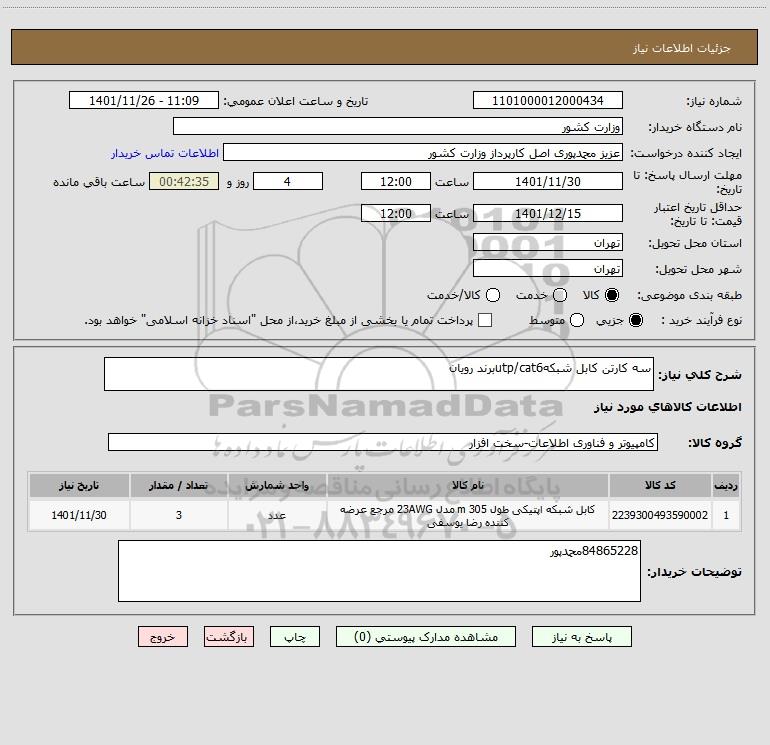Click the جزئیات اطلاعات نیاز header title
Screen dimensions: 770x745
tap(682, 48)
